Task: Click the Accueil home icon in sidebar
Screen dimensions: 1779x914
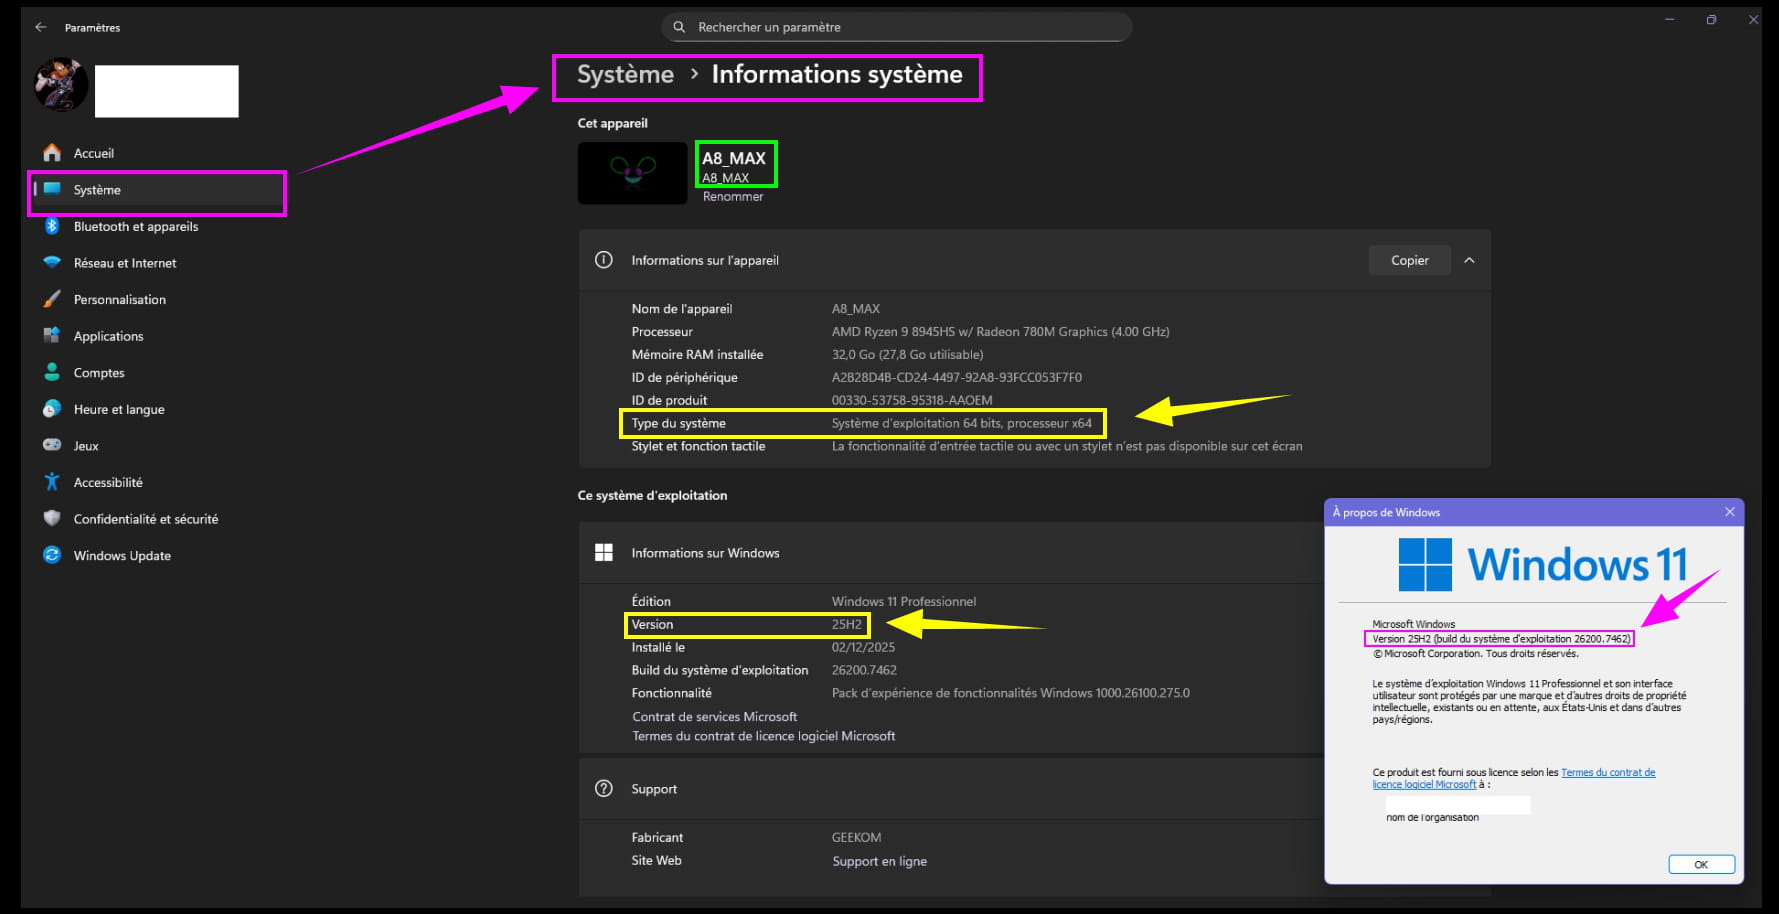Action: [x=52, y=153]
